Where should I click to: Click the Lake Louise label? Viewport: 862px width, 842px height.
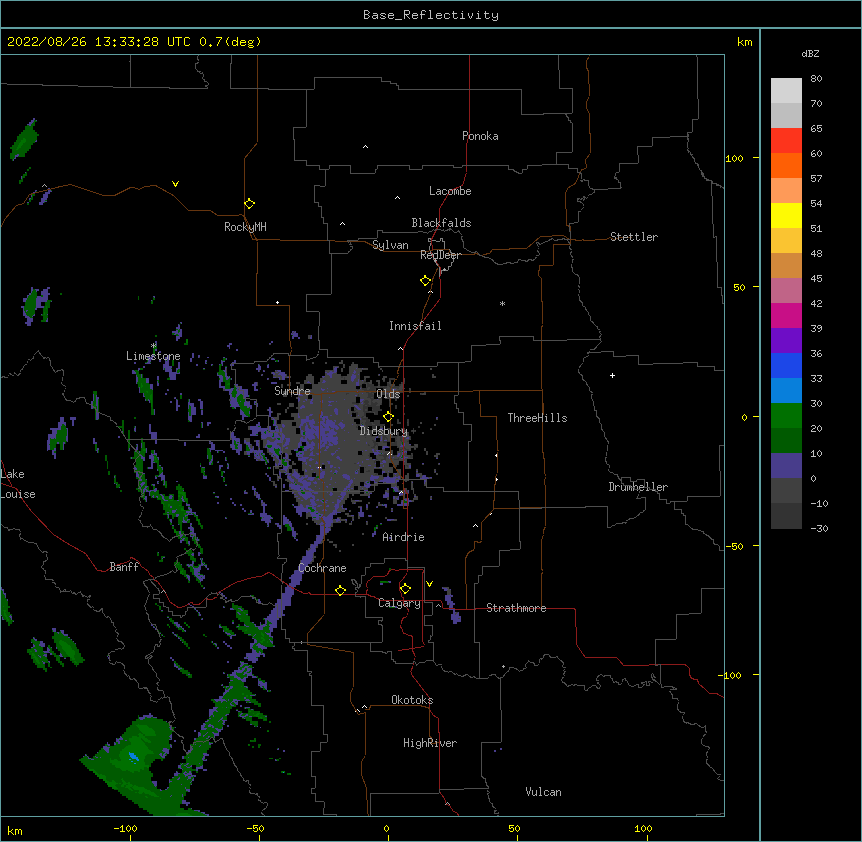coord(18,484)
